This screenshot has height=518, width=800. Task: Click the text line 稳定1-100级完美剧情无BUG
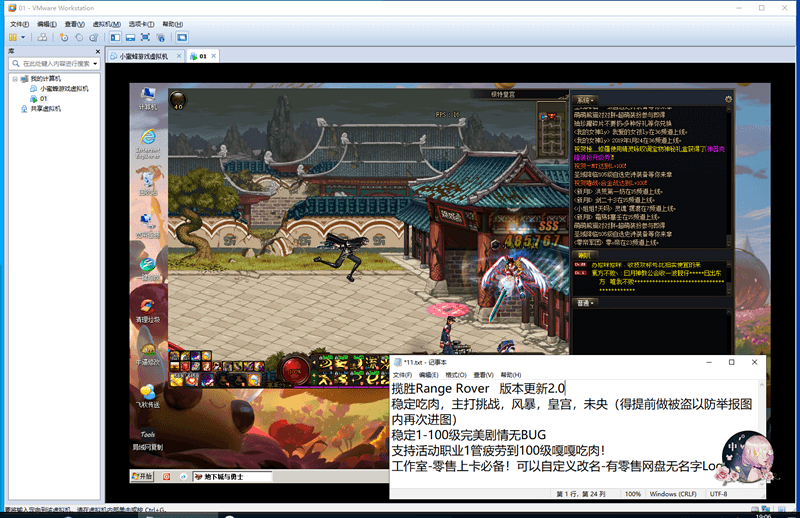point(468,435)
